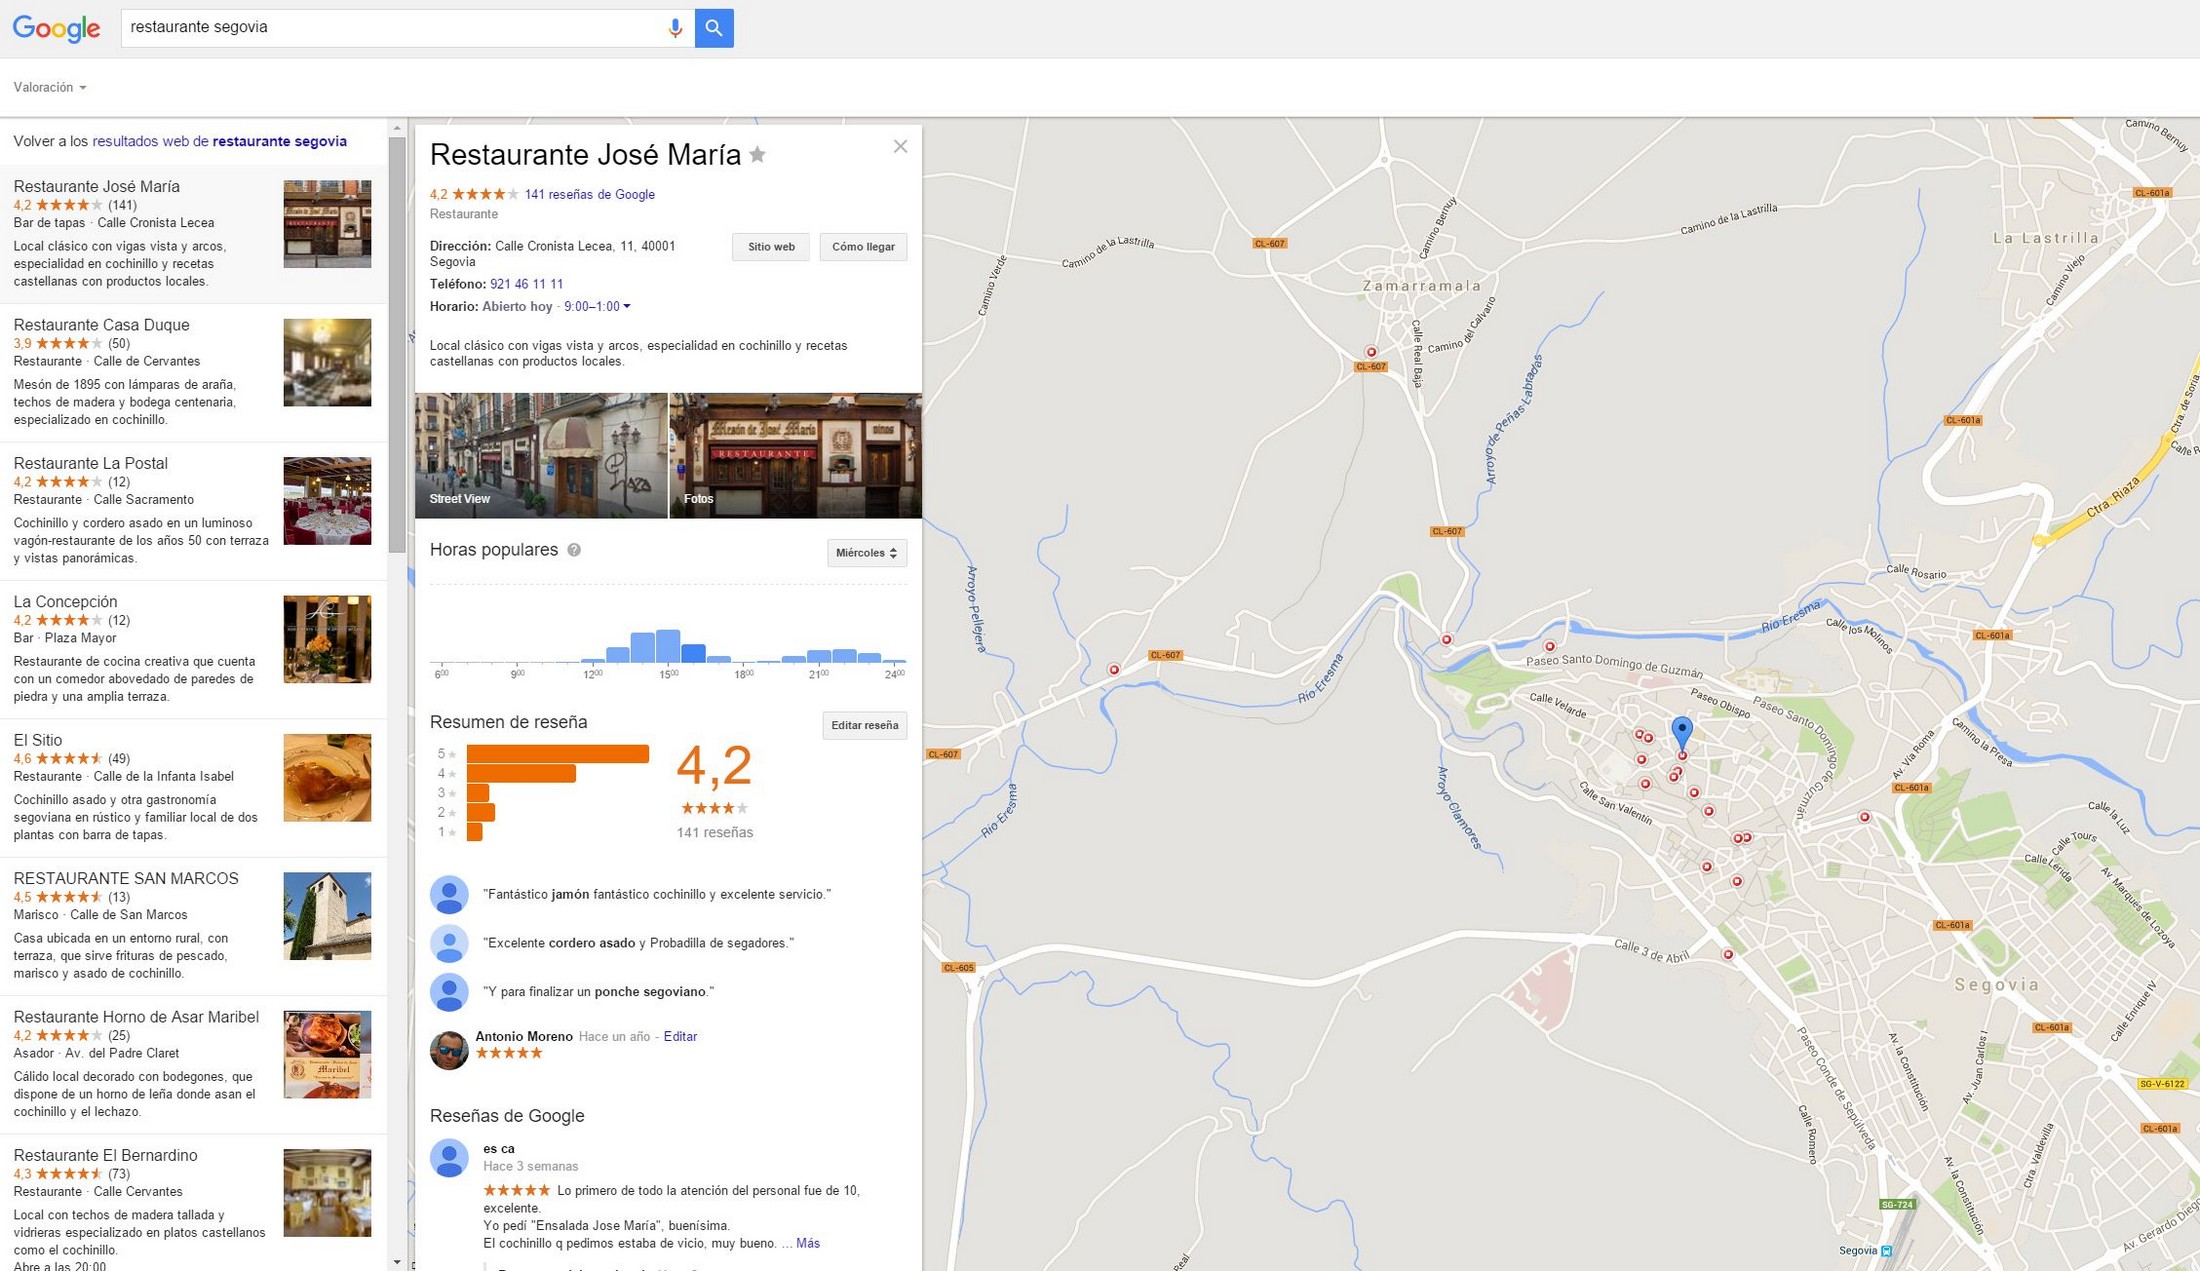Click the Segovia train station map icon
Image resolution: width=2200 pixels, height=1271 pixels.
click(x=1886, y=1251)
